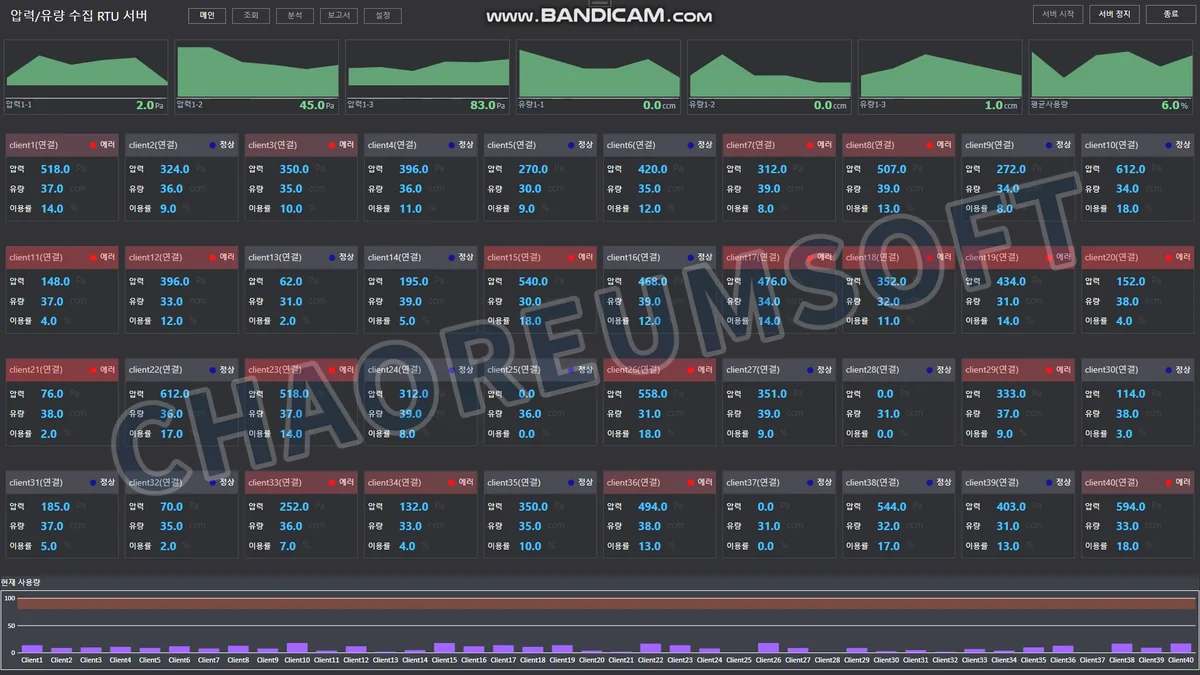The width and height of the screenshot is (1200, 675).
Task: Click the 유량1-2 trend chart
Action: pos(770,76)
